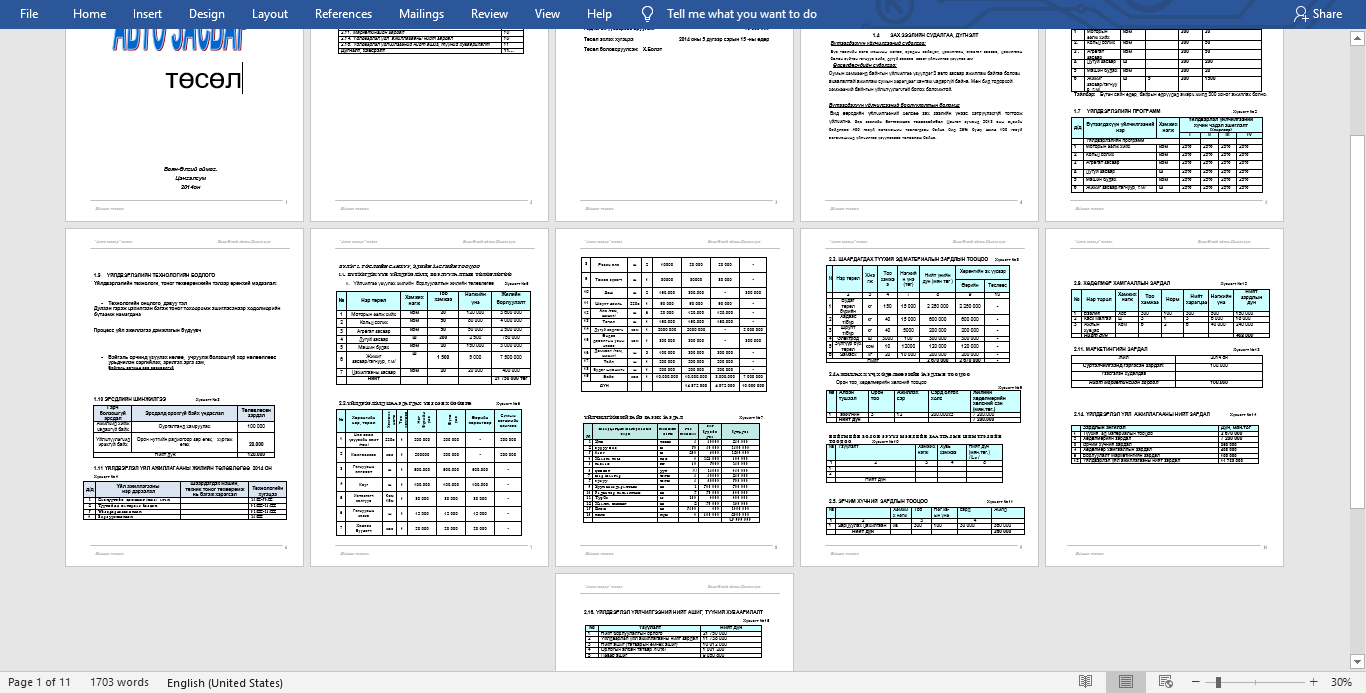Viewport: 1366px width, 693px height.
Task: Click the heading '1.5 ҮЙЛДВЭРЛЭЛИЙН ТЕХНОЛОГИЙН БОДЛОГО'
Action: coord(154,274)
